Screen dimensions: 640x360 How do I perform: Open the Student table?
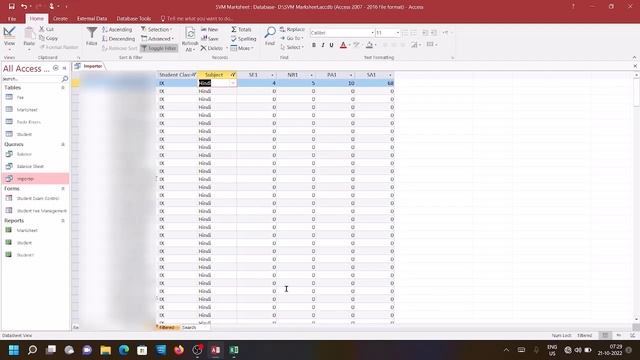24,134
